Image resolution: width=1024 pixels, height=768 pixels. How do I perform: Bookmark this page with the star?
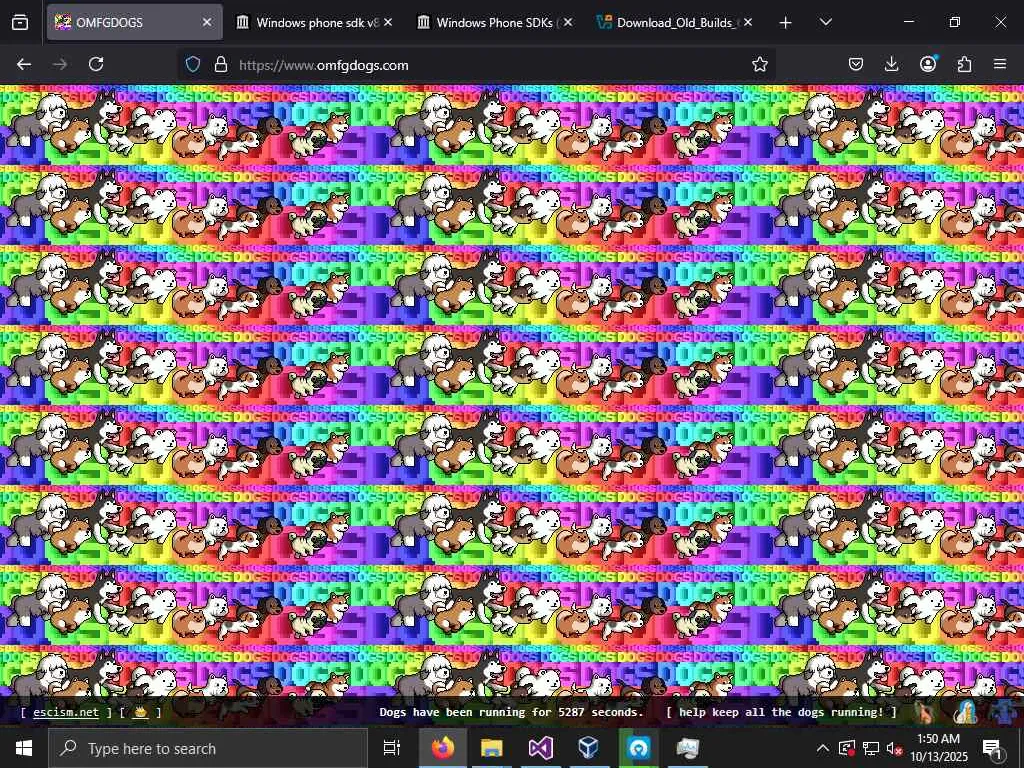pos(760,64)
